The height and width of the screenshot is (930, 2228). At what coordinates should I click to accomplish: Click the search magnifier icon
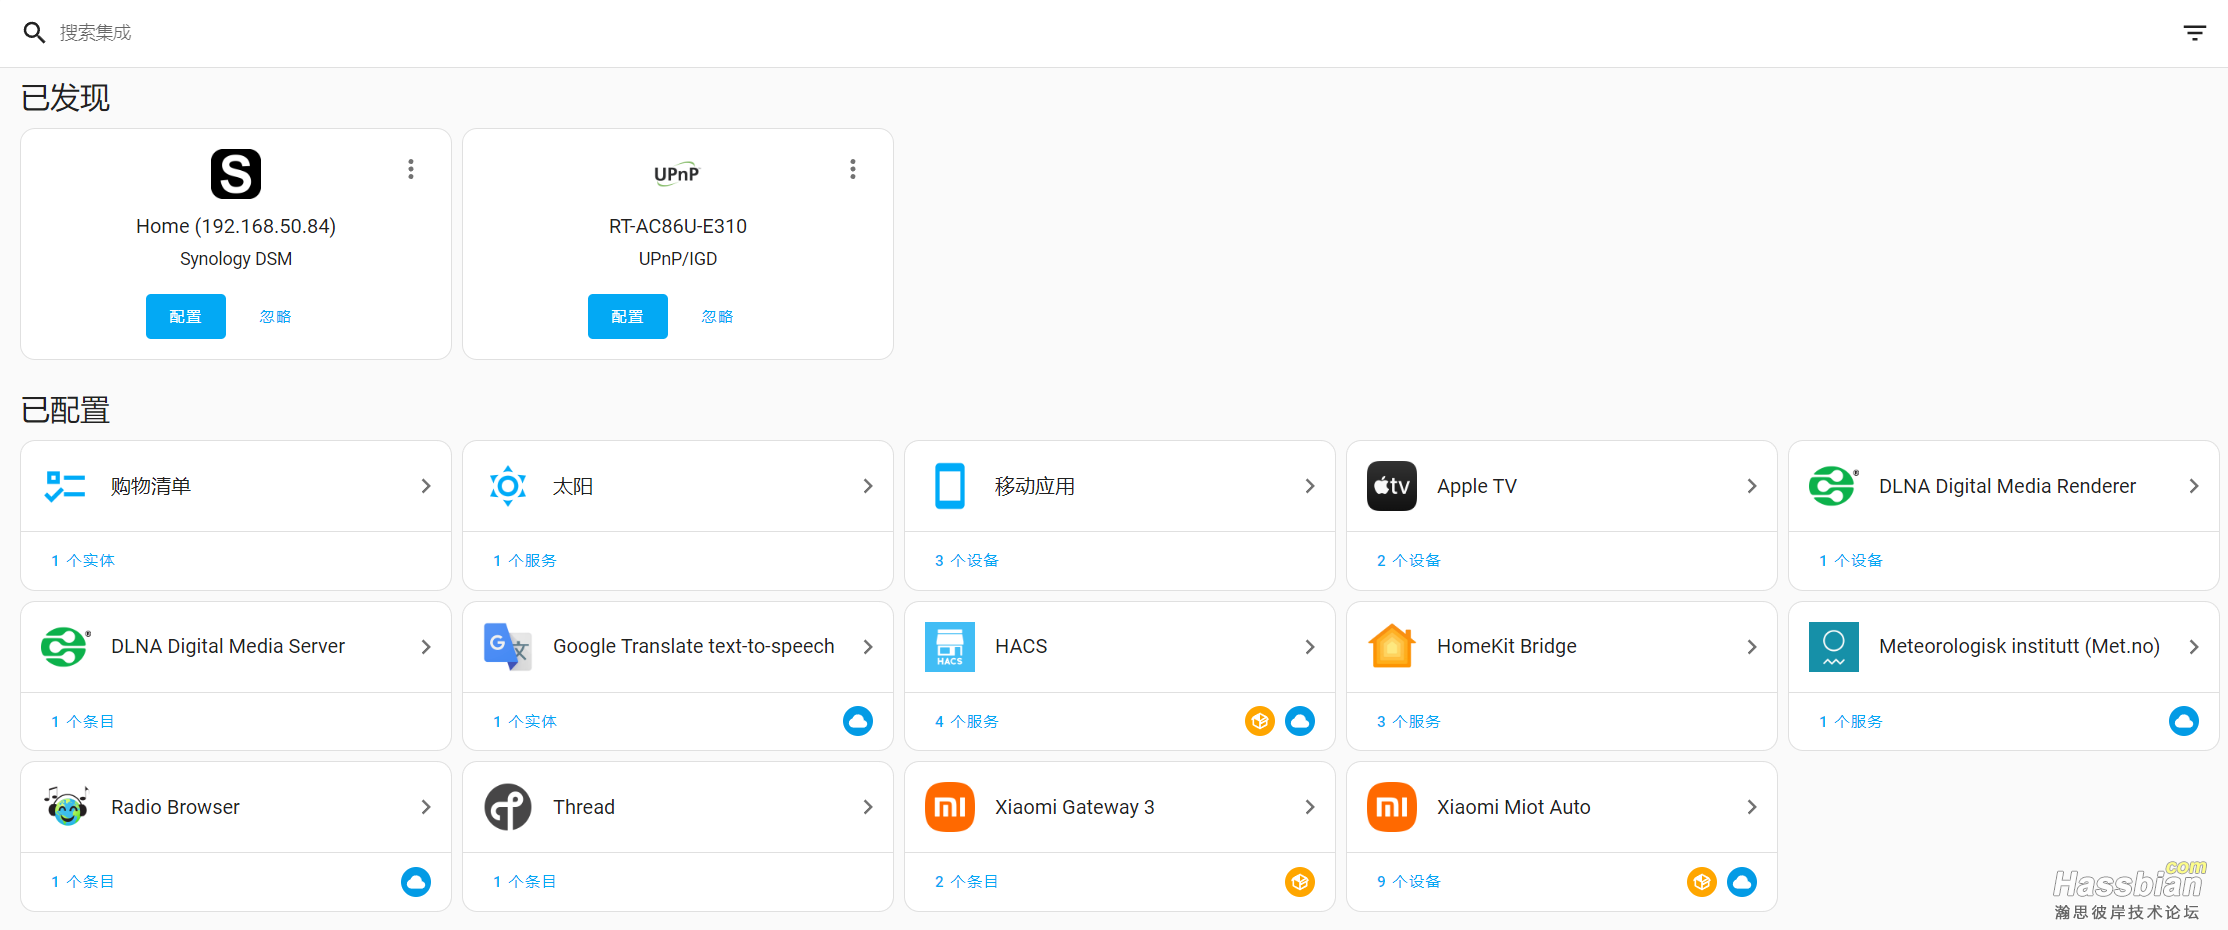(34, 33)
